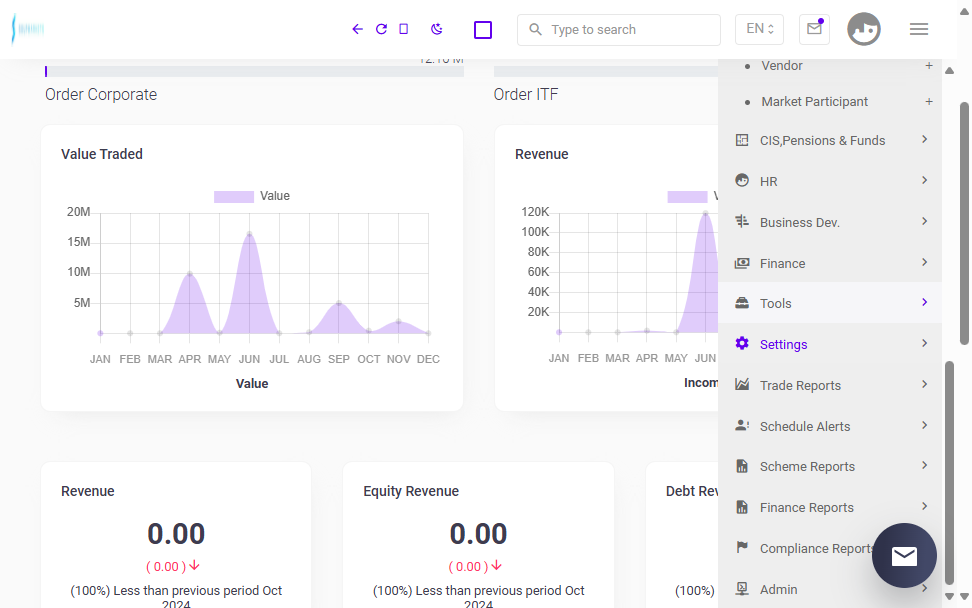Click the Trade Reports chart icon
Screen dimensions: 972x608
(741, 384)
